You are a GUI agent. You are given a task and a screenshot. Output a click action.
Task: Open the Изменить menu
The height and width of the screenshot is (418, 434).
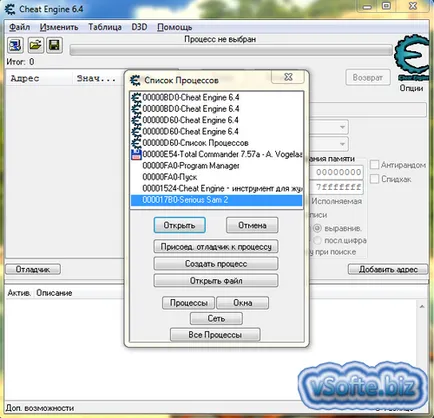pyautogui.click(x=59, y=27)
